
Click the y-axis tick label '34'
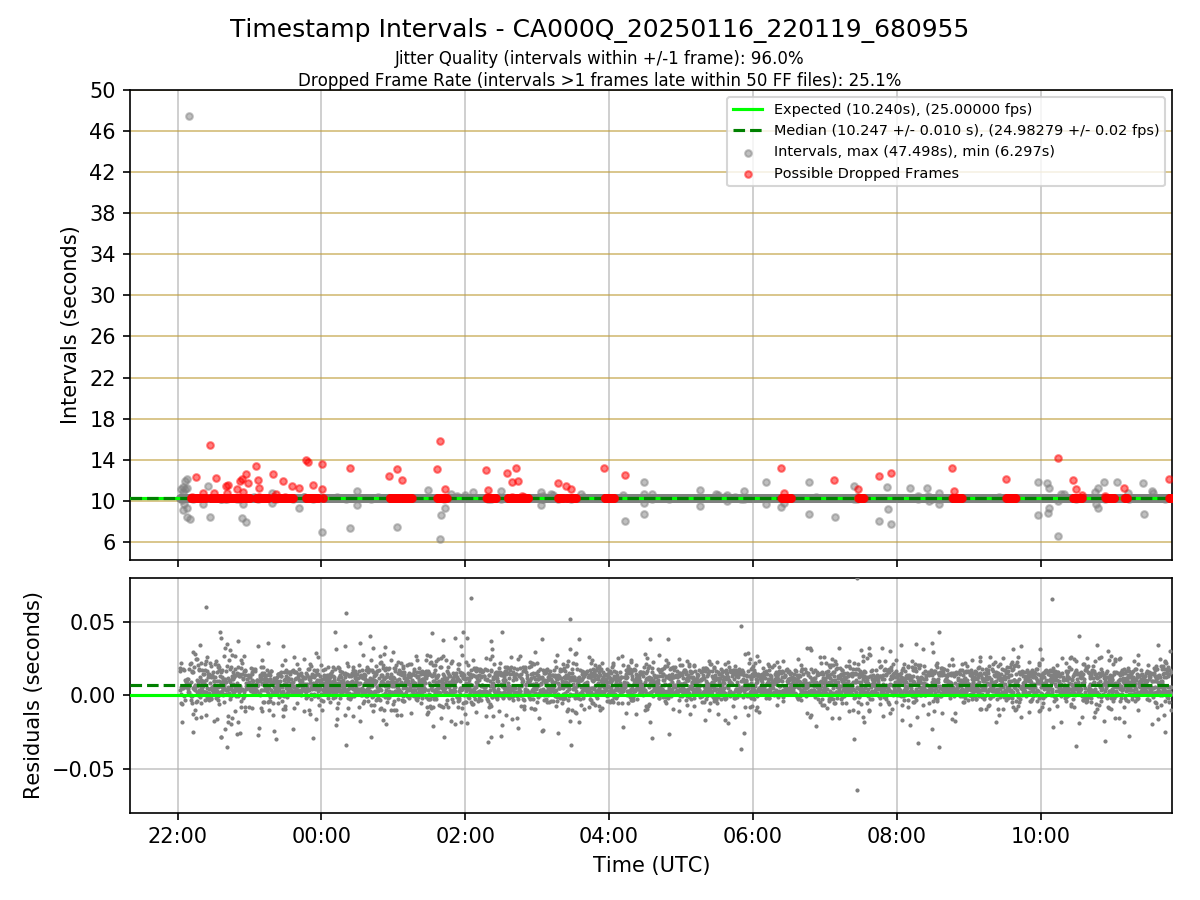[x=104, y=255]
